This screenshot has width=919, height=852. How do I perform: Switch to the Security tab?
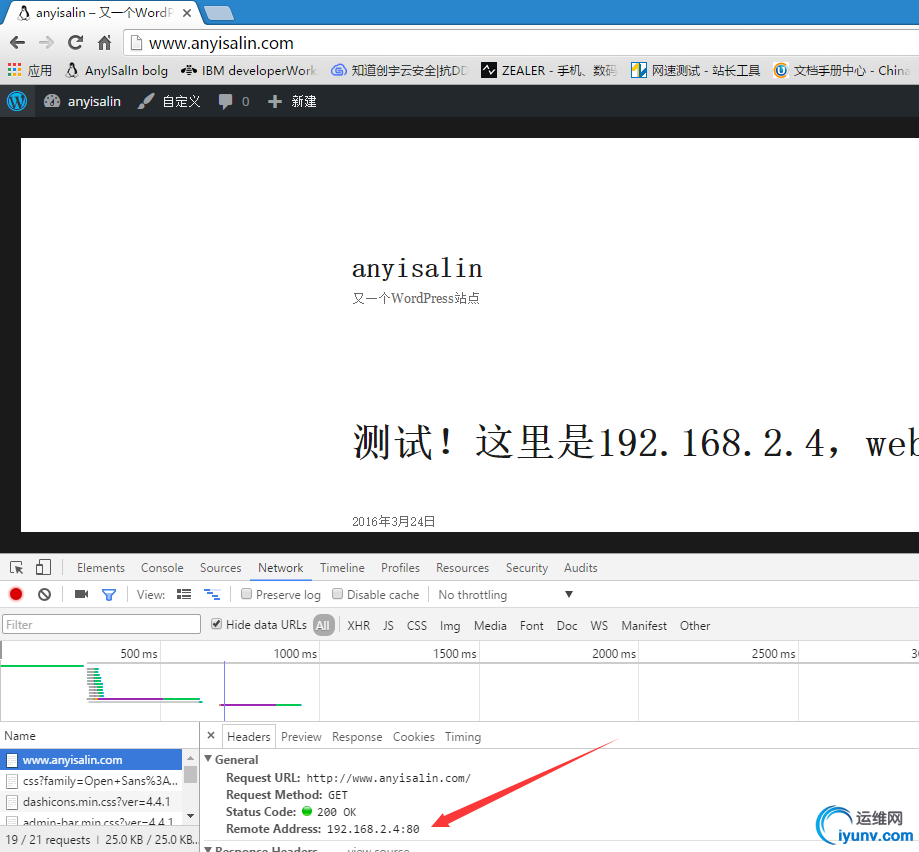527,568
